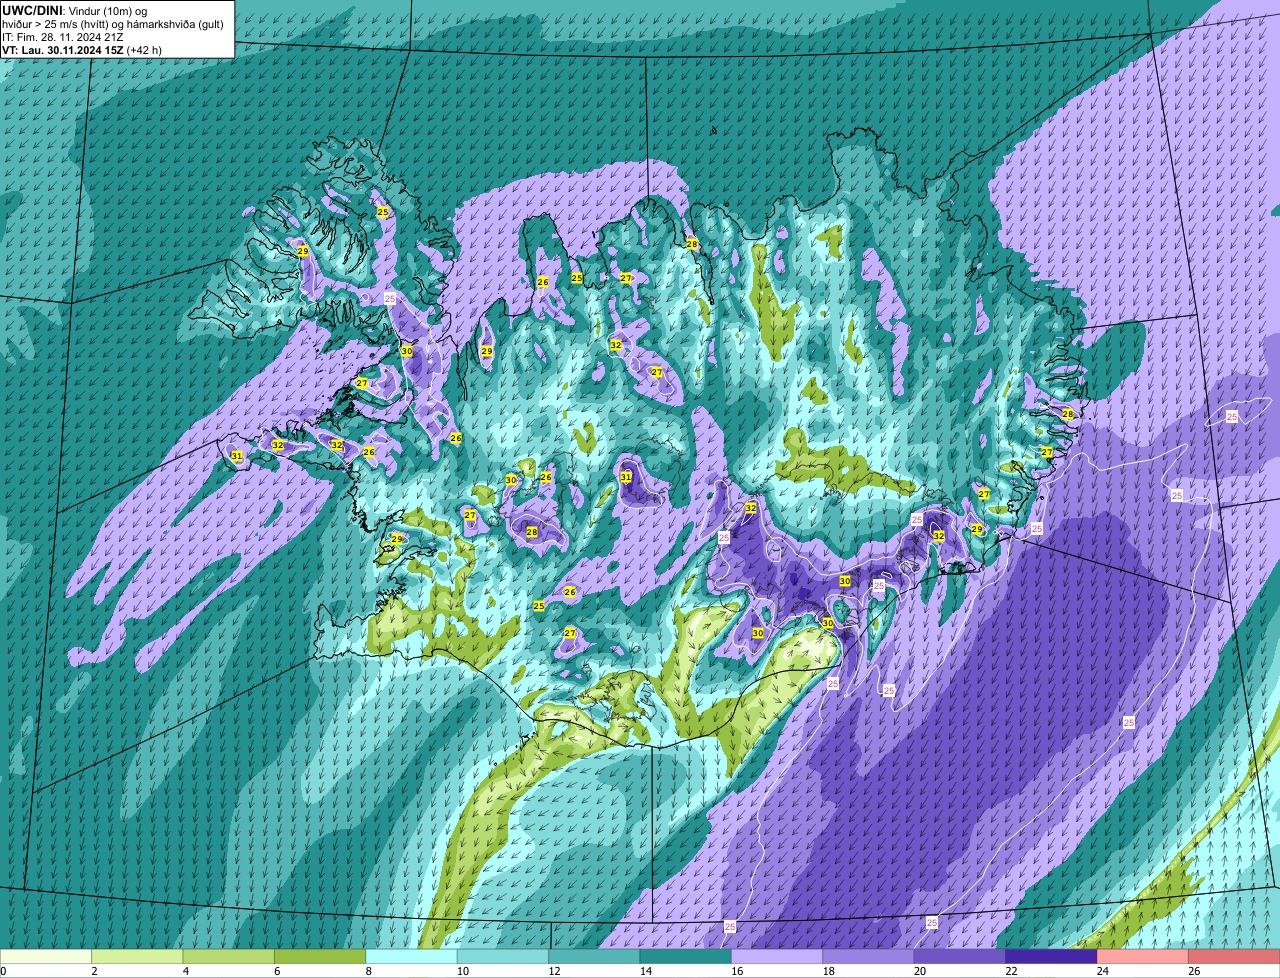This screenshot has height=978, width=1280.
Task: Click the "VT: Lau. 30.11.2024 15Z (+42 h)" line
Action: (82, 50)
